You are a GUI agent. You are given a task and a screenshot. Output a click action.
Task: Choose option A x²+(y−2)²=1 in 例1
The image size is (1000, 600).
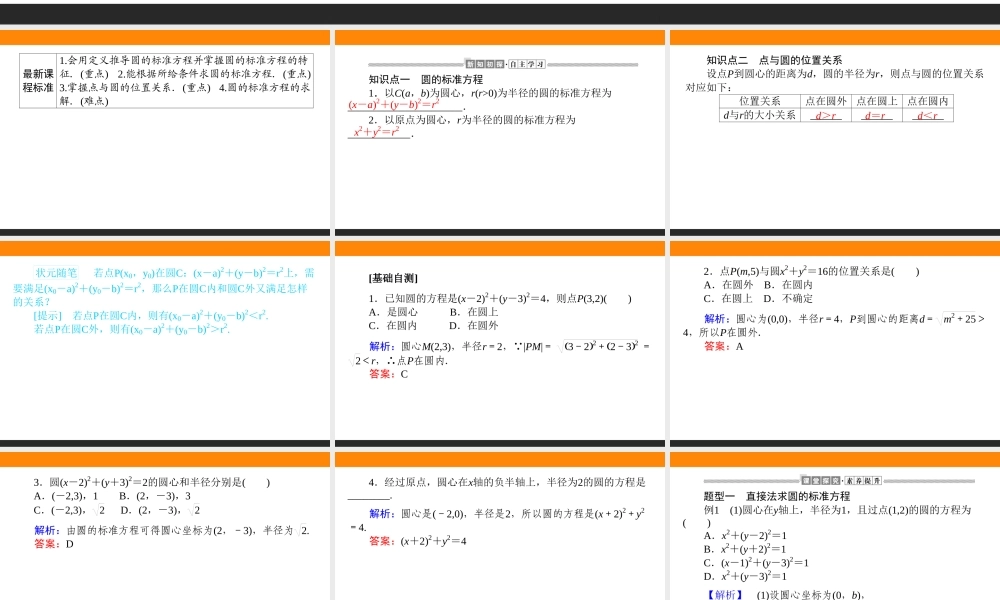pos(746,536)
